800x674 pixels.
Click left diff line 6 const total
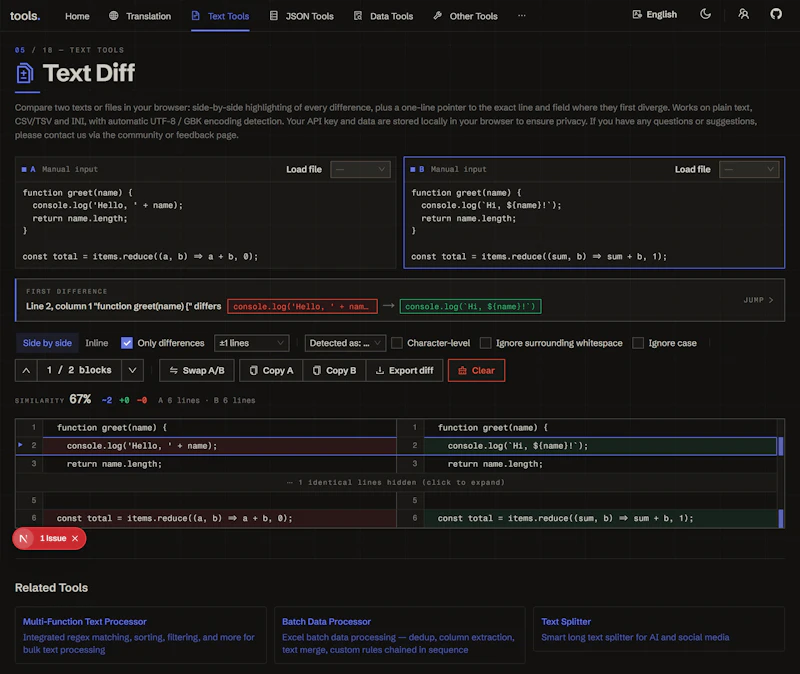(219, 518)
